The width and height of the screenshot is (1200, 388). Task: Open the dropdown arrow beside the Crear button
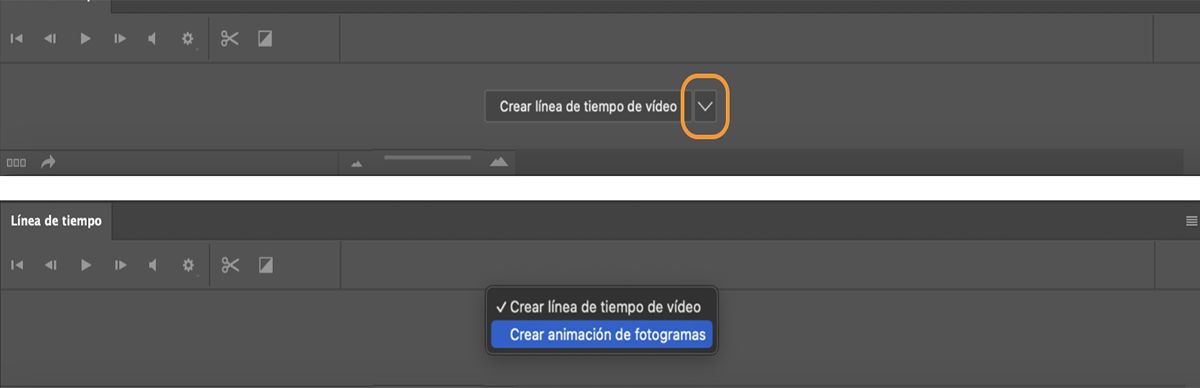tap(706, 106)
